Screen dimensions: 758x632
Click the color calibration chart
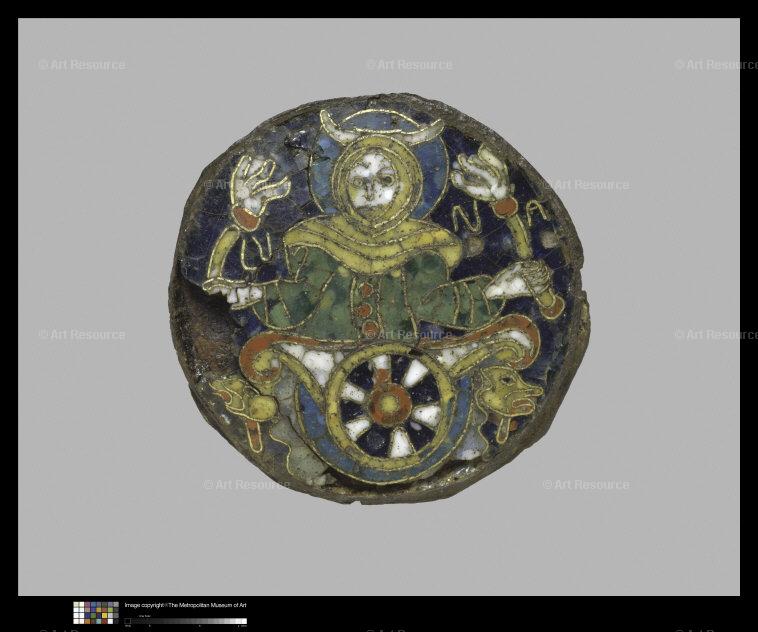point(96,613)
